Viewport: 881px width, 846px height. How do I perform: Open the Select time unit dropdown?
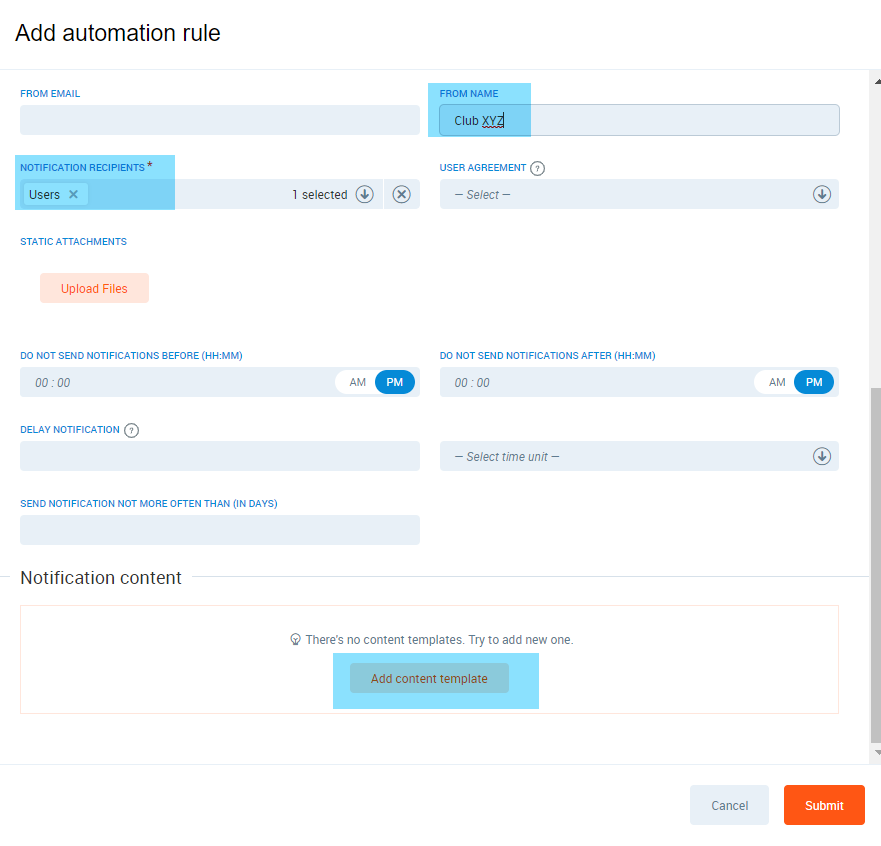coord(639,457)
